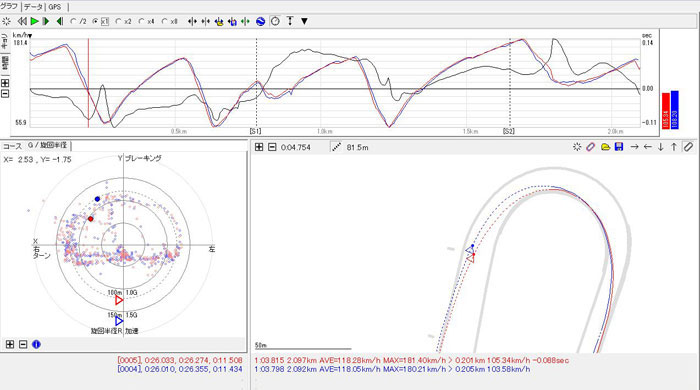The width and height of the screenshot is (700, 390).
Task: Save the map with floppy disk icon
Action: click(x=619, y=147)
